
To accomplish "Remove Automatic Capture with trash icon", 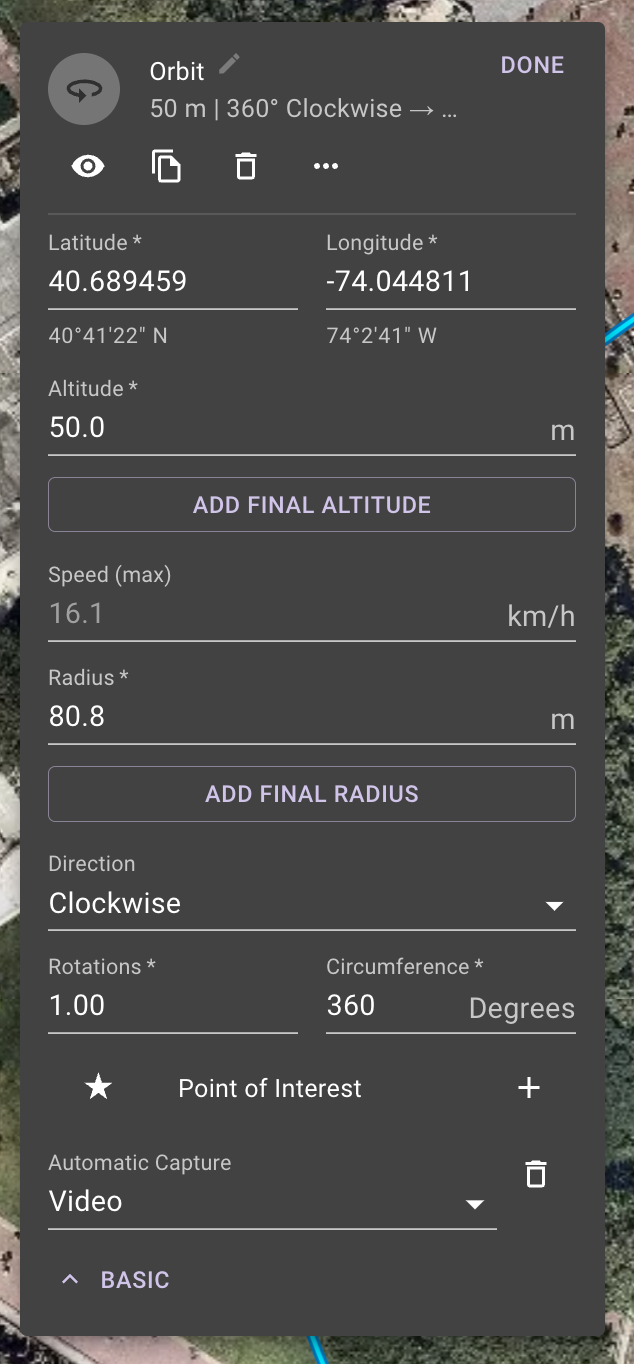I will point(536,1174).
